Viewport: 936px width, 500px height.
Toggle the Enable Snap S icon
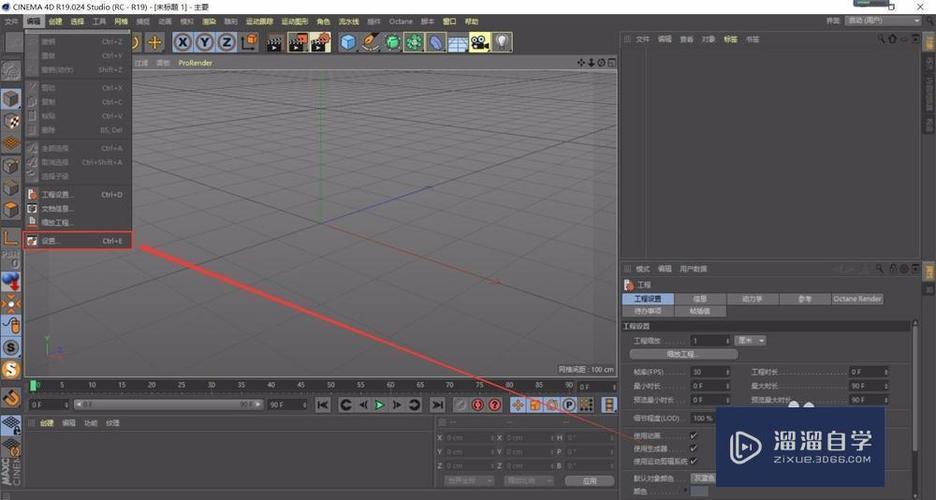tap(11, 348)
